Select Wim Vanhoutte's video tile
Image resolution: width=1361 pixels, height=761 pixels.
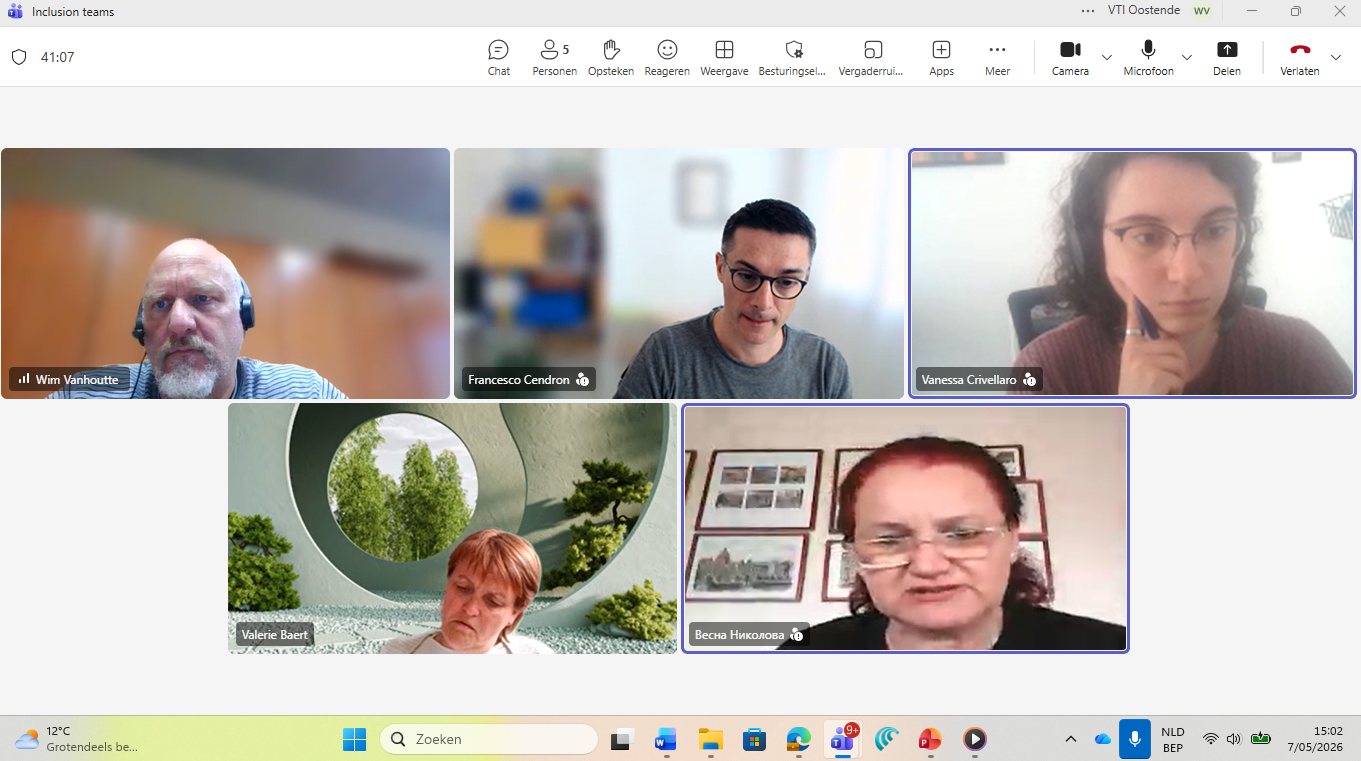[225, 273]
